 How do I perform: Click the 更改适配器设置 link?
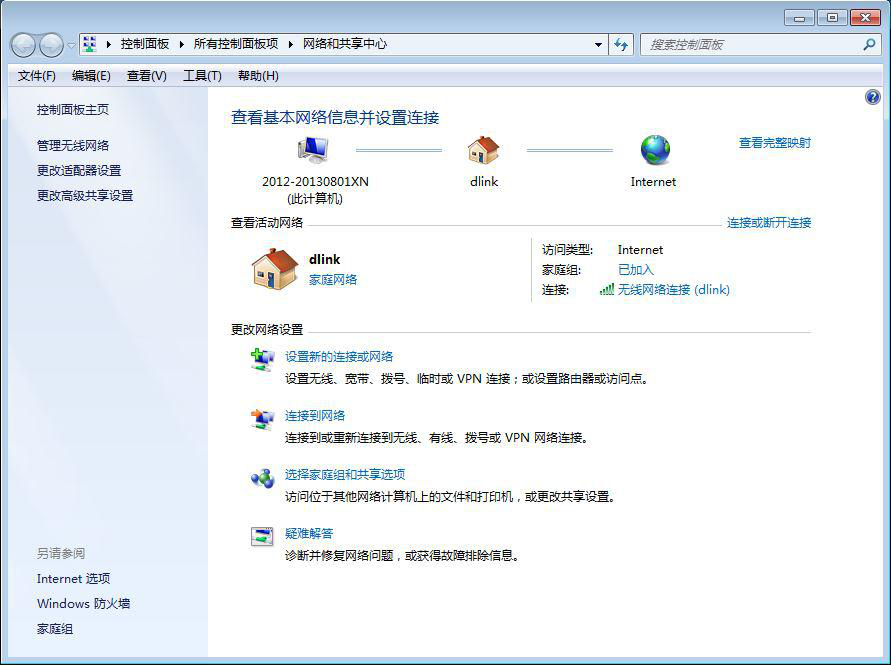coord(79,171)
